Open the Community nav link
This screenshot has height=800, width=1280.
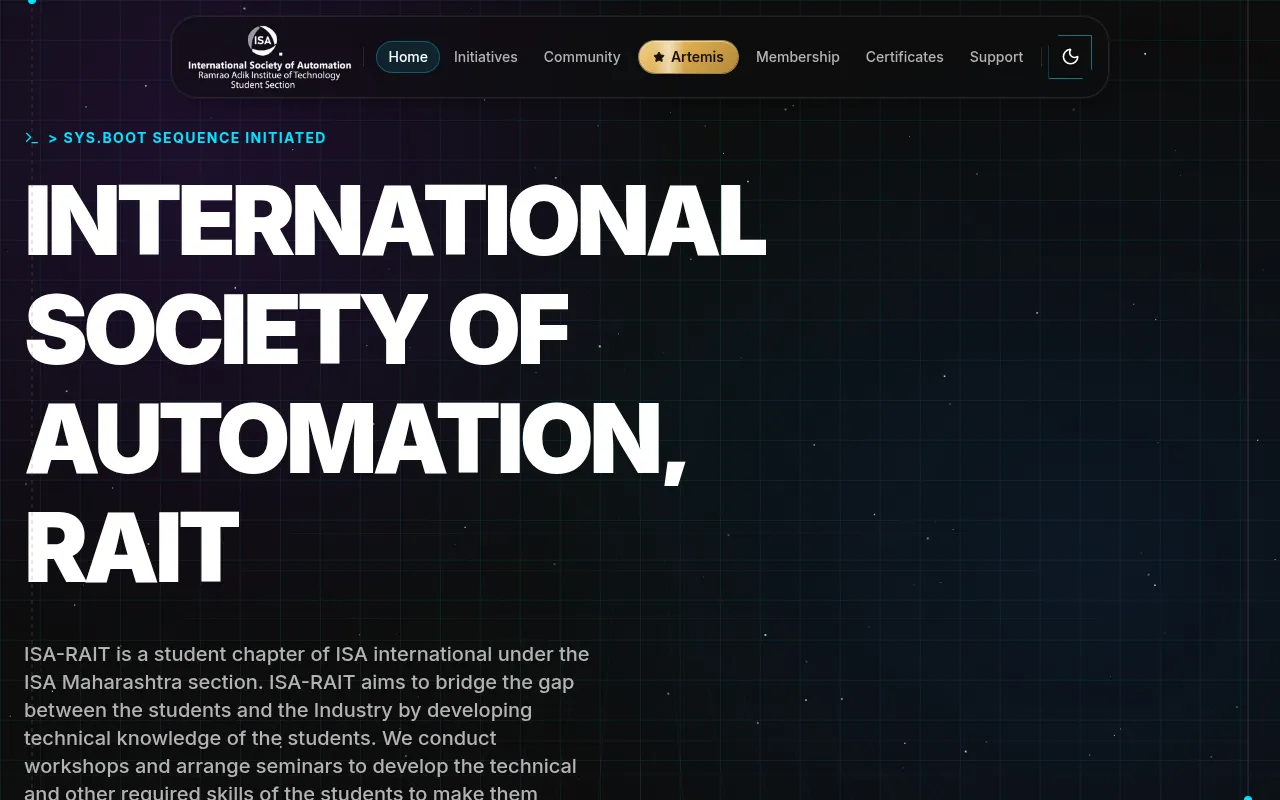pos(582,57)
